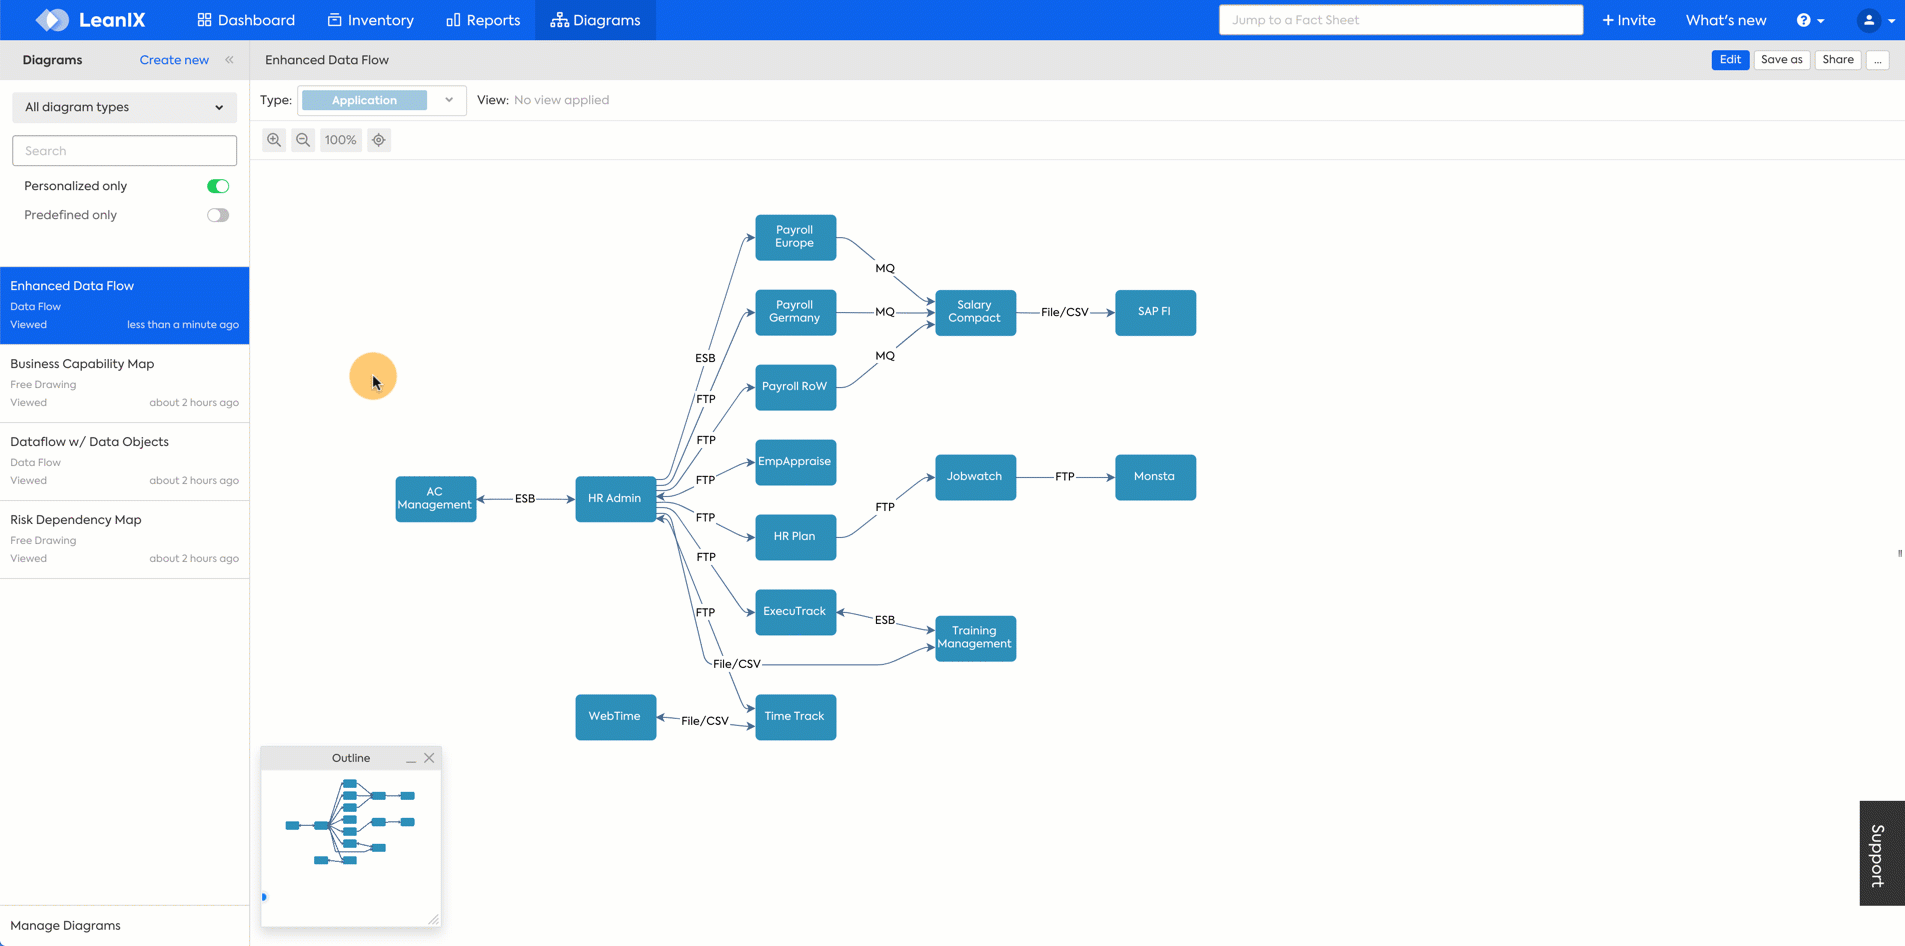Open the Type Application dropdown

pyautogui.click(x=381, y=100)
